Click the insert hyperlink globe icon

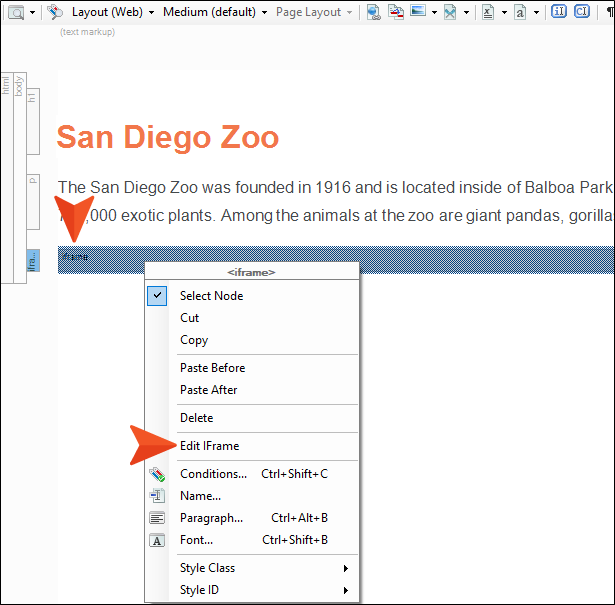373,12
